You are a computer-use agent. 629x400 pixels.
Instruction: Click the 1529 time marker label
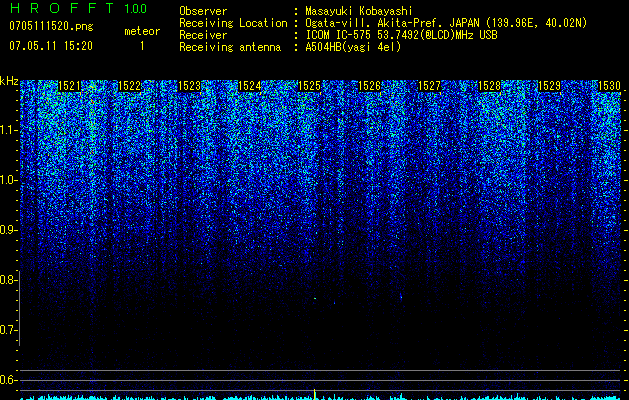pyautogui.click(x=549, y=86)
